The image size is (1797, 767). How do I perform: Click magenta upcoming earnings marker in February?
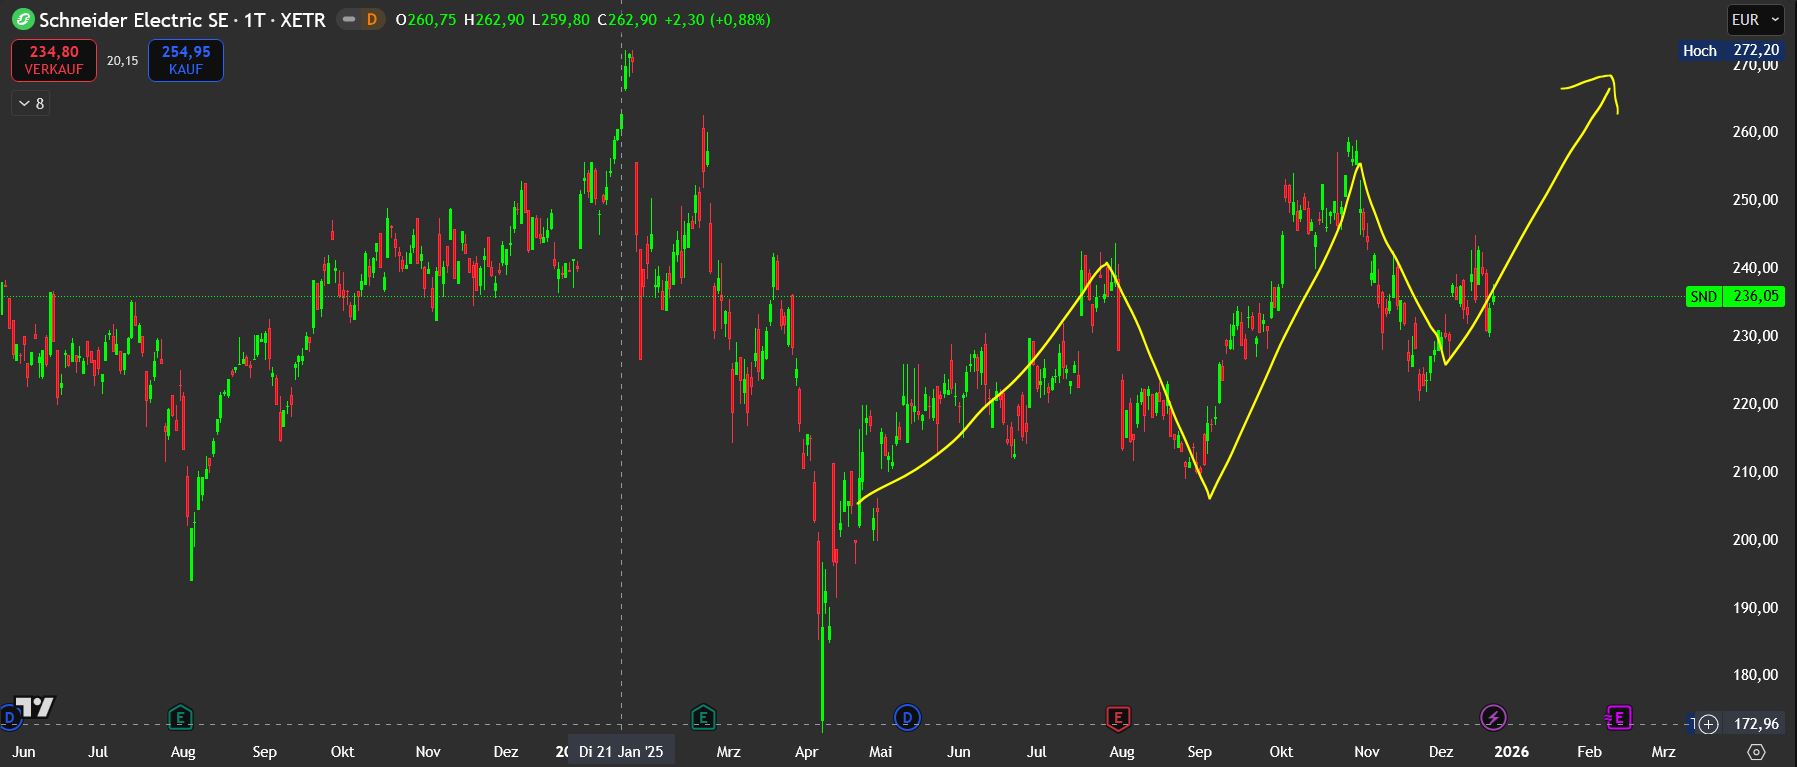tap(1618, 717)
